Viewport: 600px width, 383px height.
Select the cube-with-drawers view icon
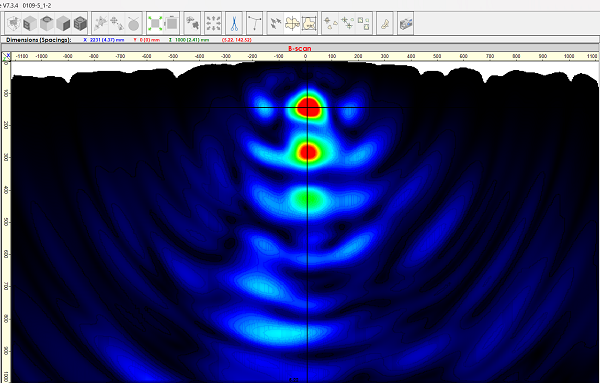[30, 23]
